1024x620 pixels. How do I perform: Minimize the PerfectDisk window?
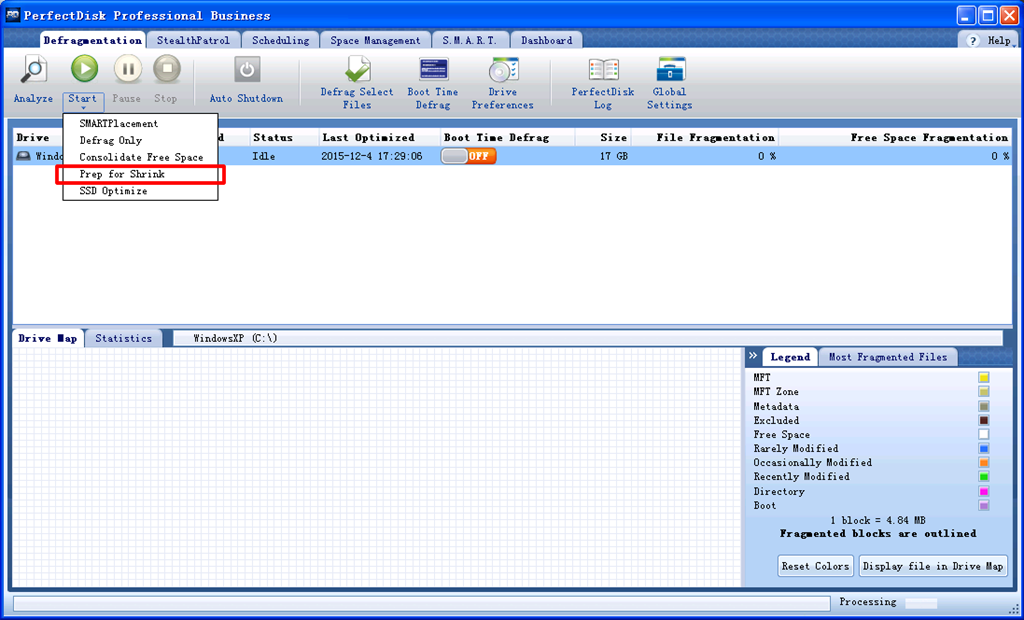click(x=967, y=15)
